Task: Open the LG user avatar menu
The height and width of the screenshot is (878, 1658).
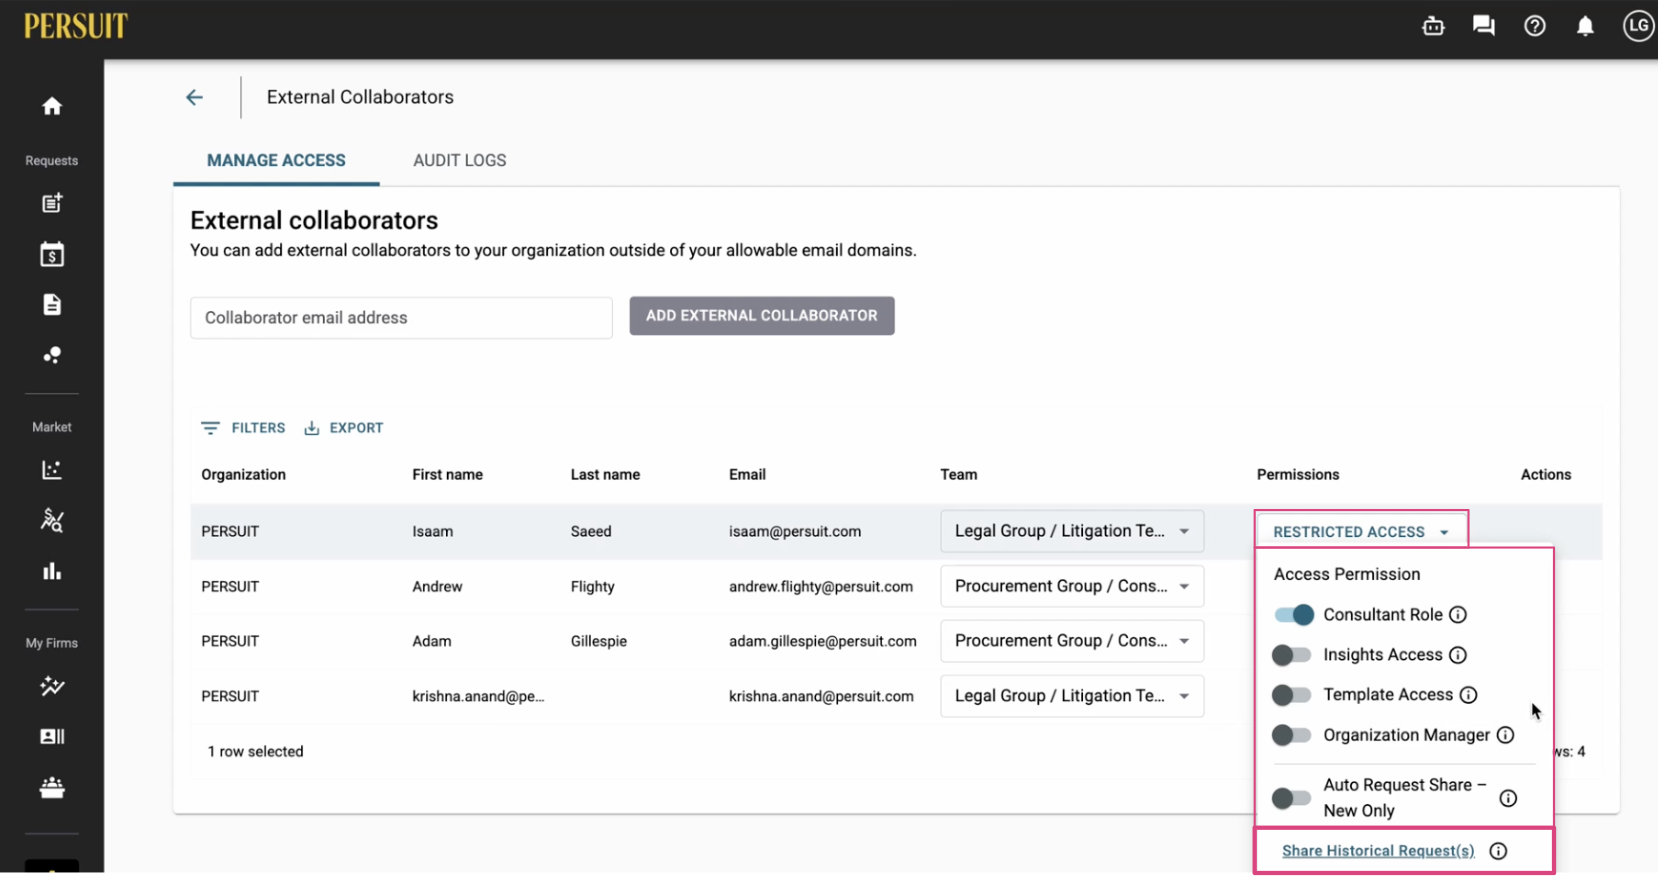Action: coord(1638,26)
